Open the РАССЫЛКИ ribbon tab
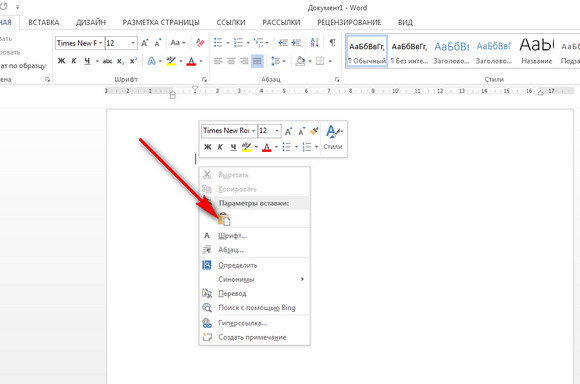Image resolution: width=580 pixels, height=384 pixels. pyautogui.click(x=281, y=23)
